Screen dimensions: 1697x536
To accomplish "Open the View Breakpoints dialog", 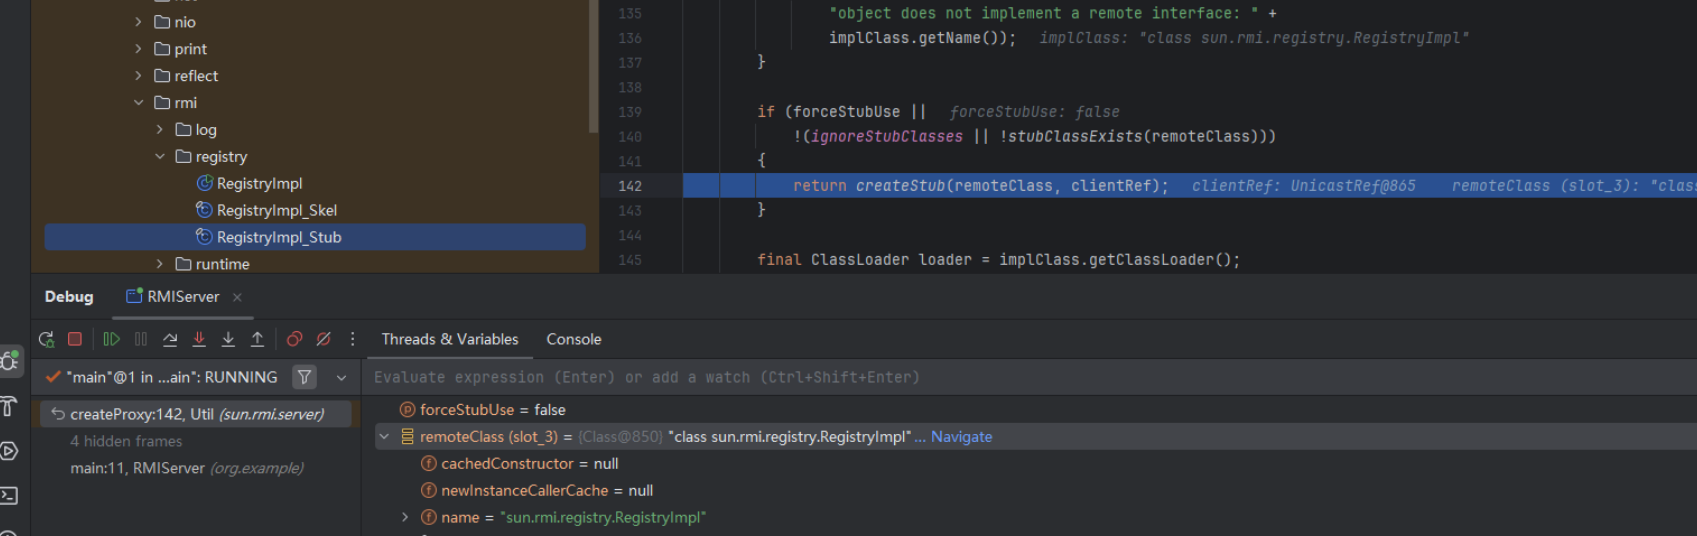I will pos(294,340).
